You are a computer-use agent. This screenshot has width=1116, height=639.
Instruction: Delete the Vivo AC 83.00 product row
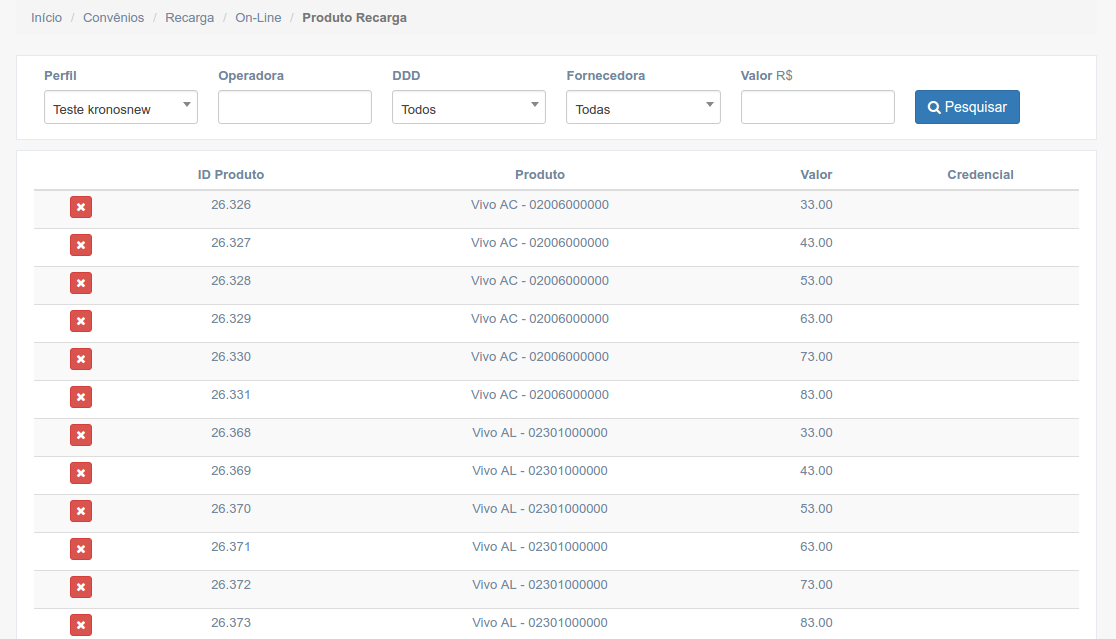[81, 397]
